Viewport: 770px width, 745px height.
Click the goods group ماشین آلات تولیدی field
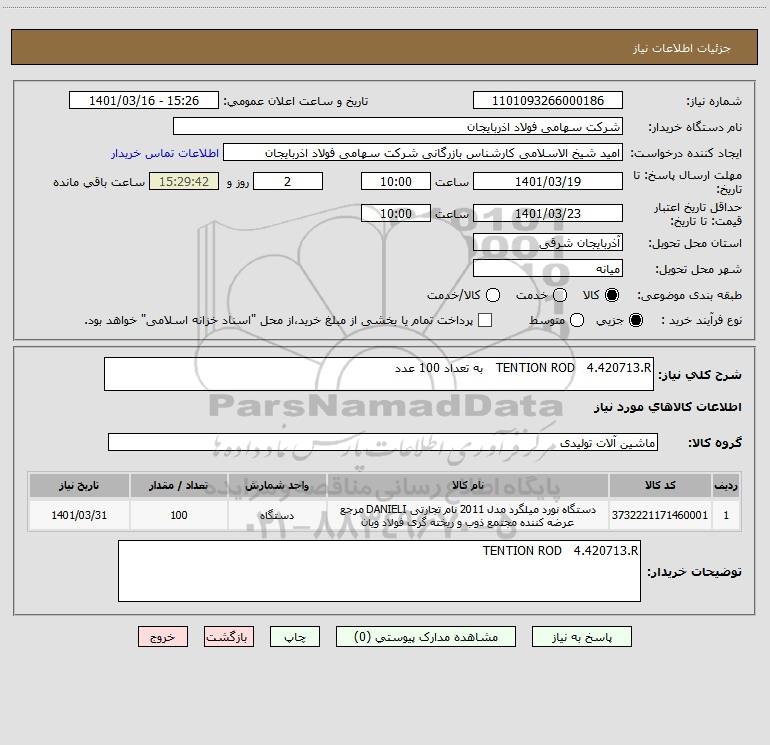tap(383, 442)
